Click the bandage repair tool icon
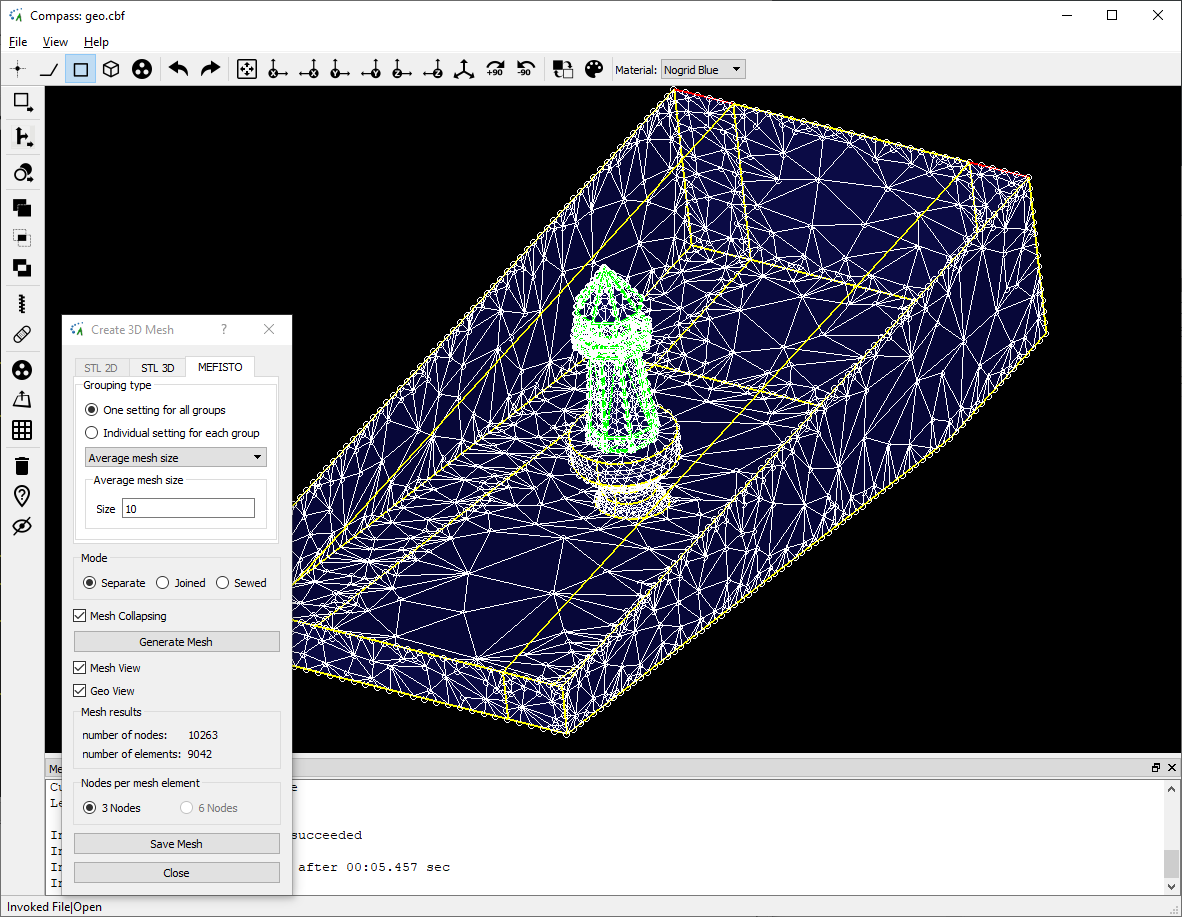Image resolution: width=1182 pixels, height=917 pixels. [x=22, y=335]
